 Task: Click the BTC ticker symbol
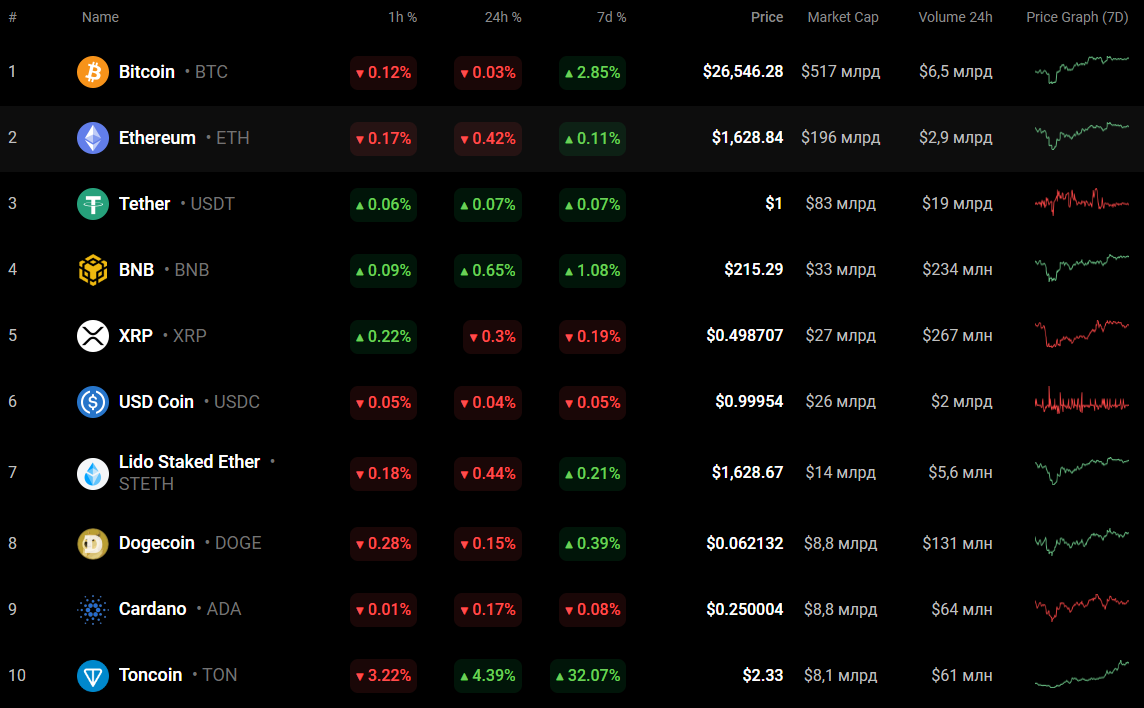pos(212,72)
